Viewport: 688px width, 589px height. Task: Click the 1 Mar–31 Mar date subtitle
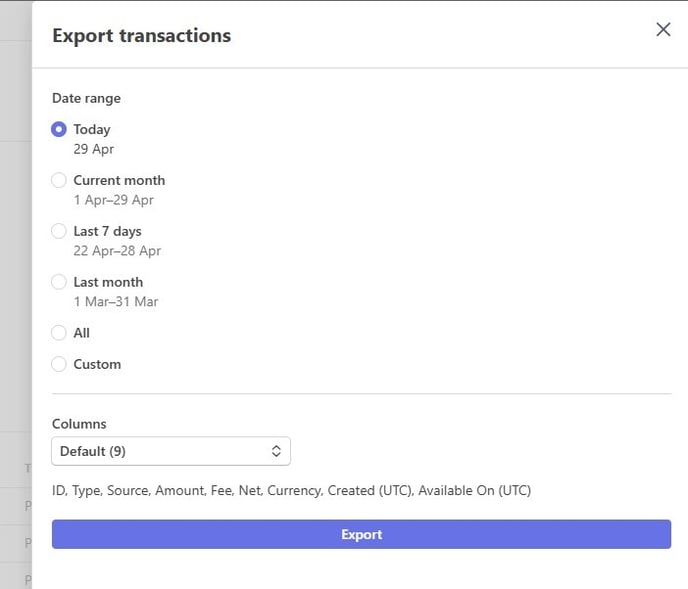tap(115, 302)
